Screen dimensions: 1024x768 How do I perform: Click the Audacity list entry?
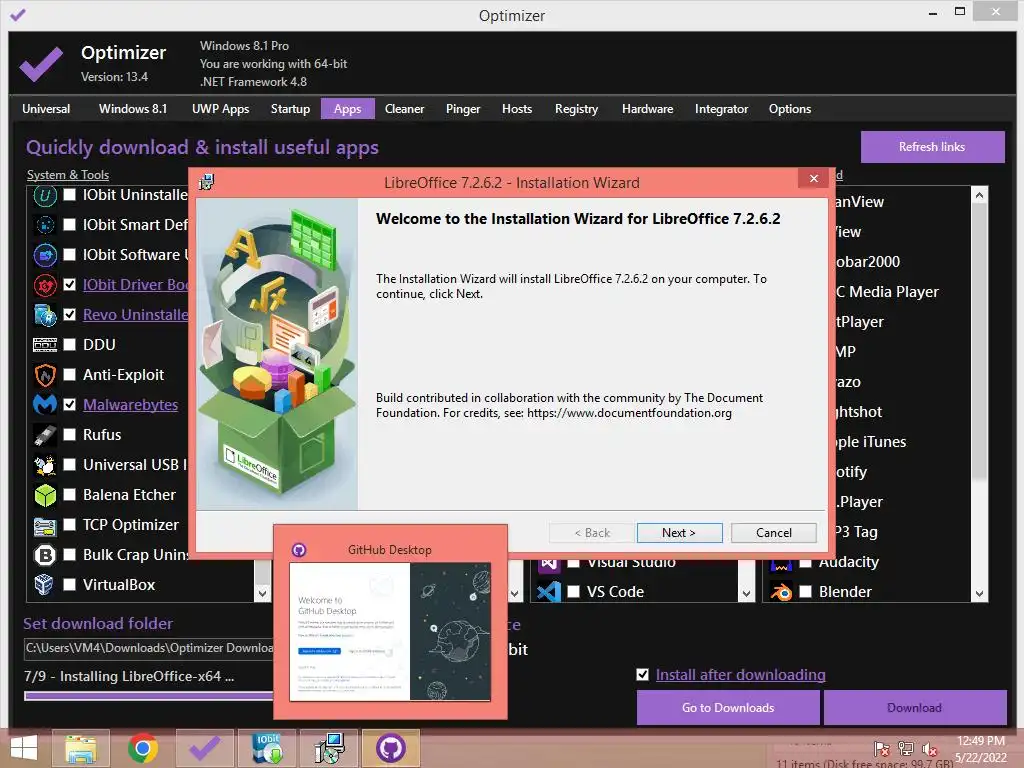[848, 562]
